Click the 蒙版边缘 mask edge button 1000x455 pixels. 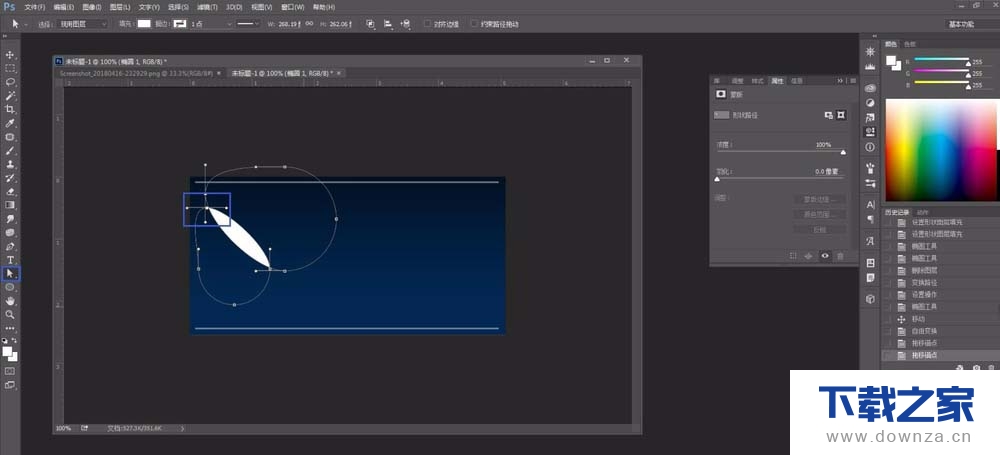(820, 200)
